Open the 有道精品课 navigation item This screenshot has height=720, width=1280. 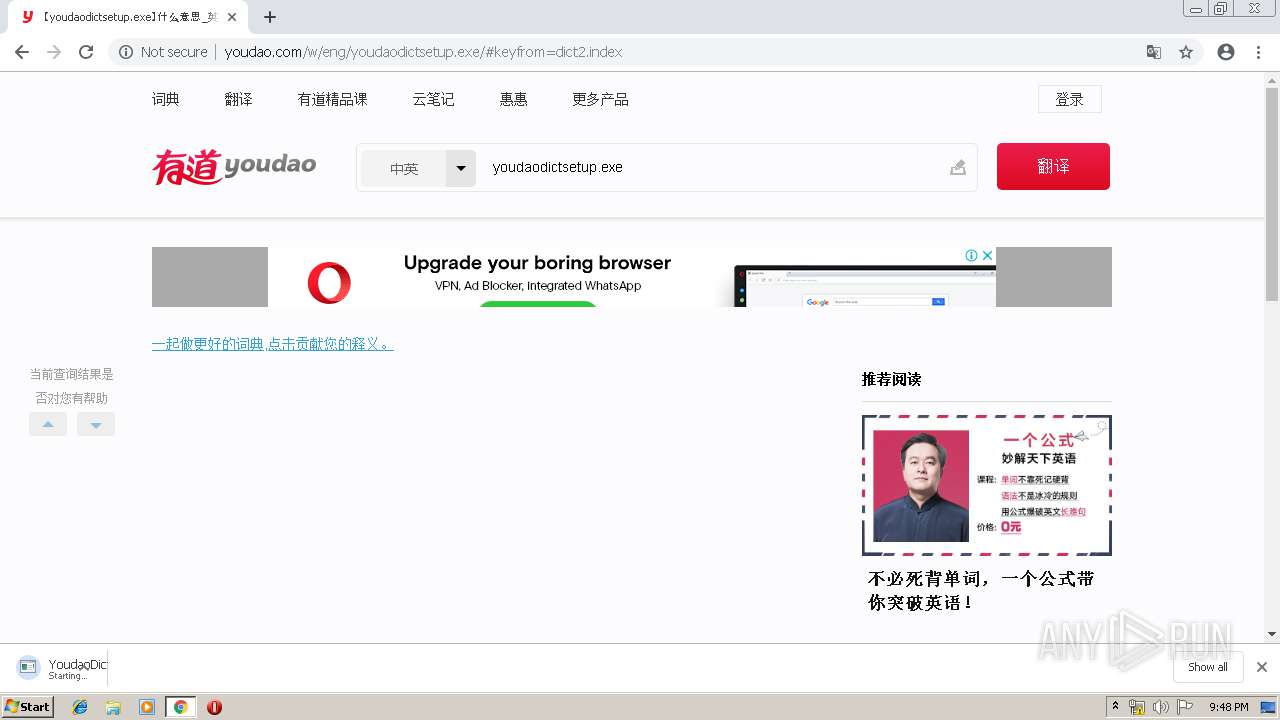[x=333, y=99]
